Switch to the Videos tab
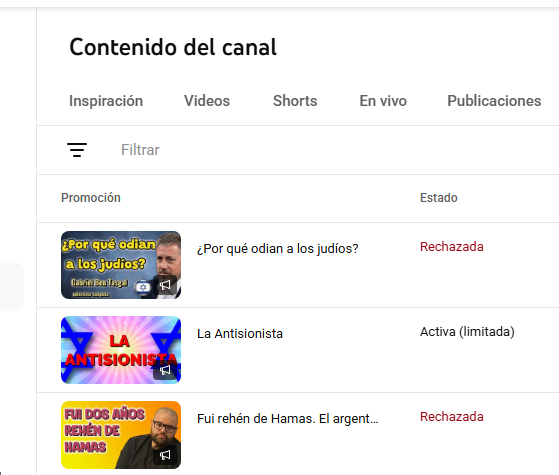559x475 pixels. point(207,101)
